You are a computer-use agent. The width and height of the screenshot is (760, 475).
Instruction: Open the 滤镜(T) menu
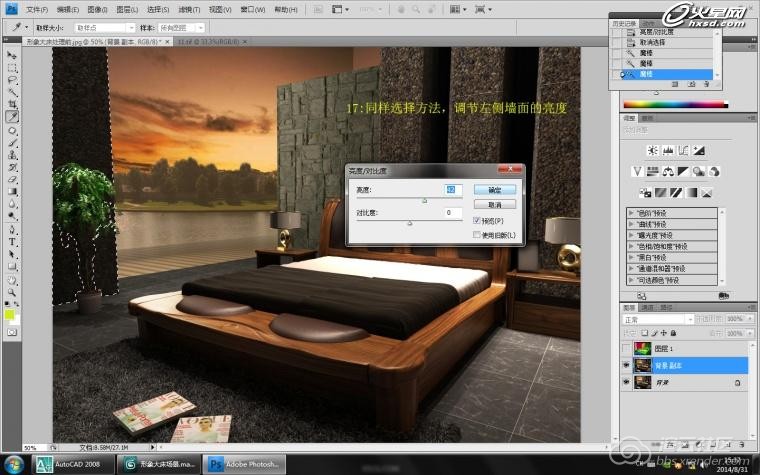[x=189, y=10]
